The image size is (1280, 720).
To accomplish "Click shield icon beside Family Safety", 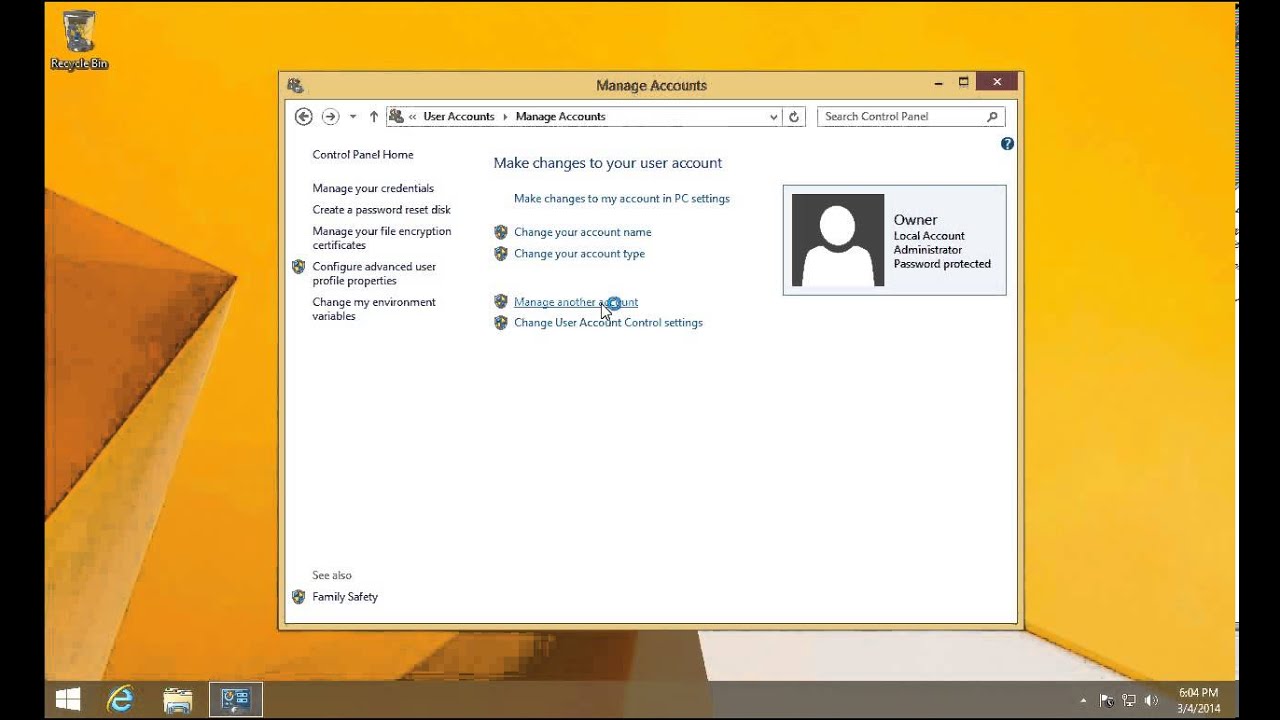I will point(298,597).
